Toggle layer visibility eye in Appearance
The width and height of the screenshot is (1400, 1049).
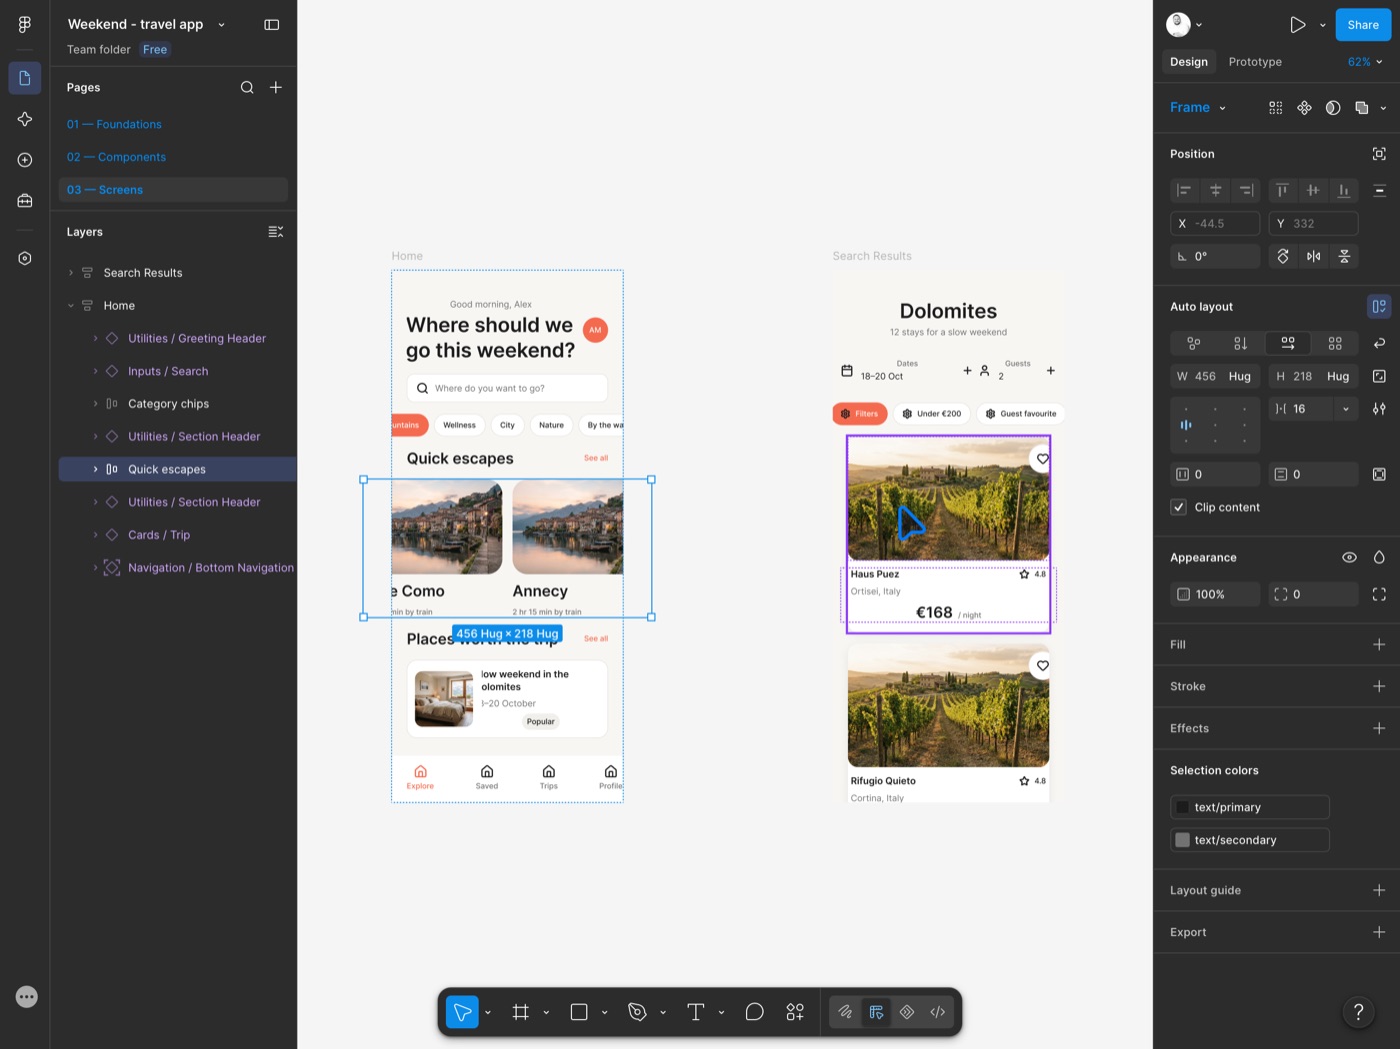coord(1349,557)
